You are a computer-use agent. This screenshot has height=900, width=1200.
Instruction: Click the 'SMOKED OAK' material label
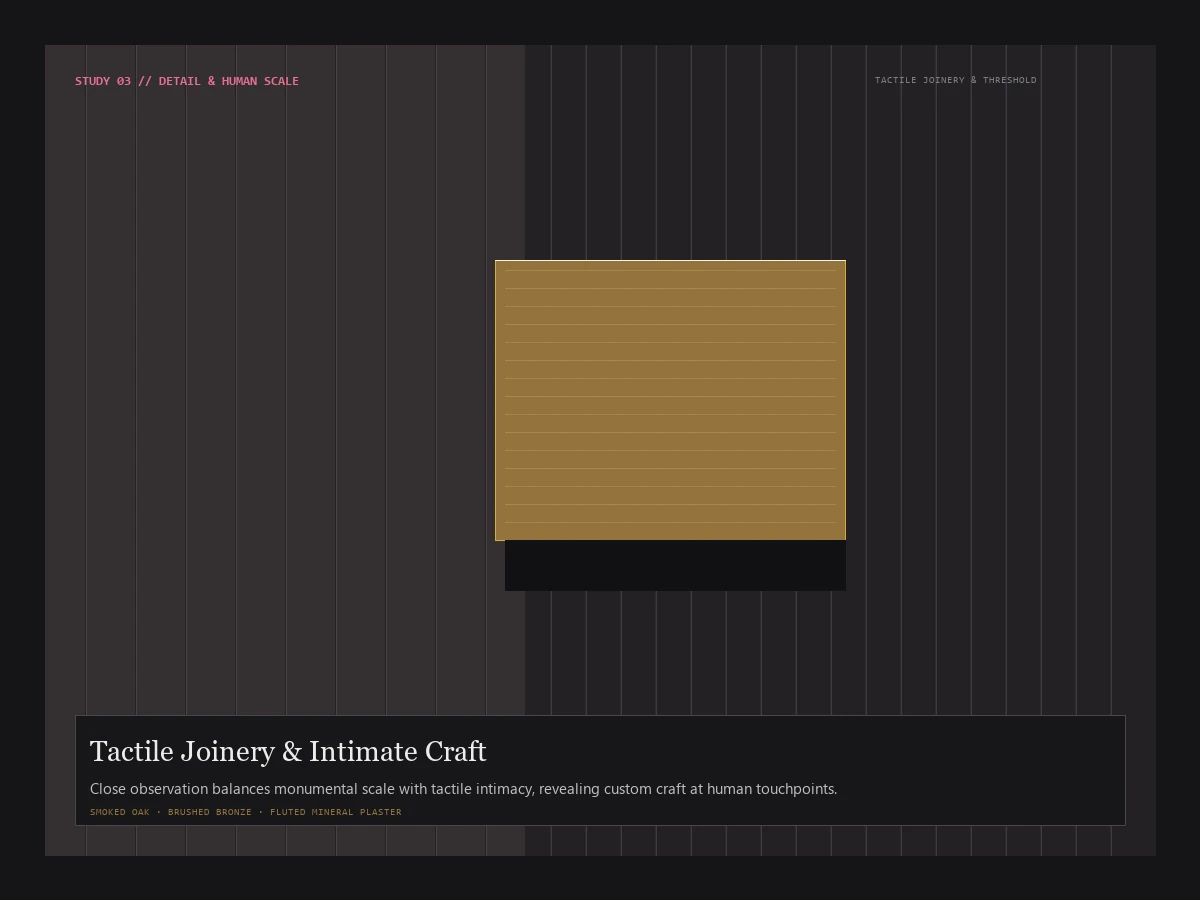120,812
